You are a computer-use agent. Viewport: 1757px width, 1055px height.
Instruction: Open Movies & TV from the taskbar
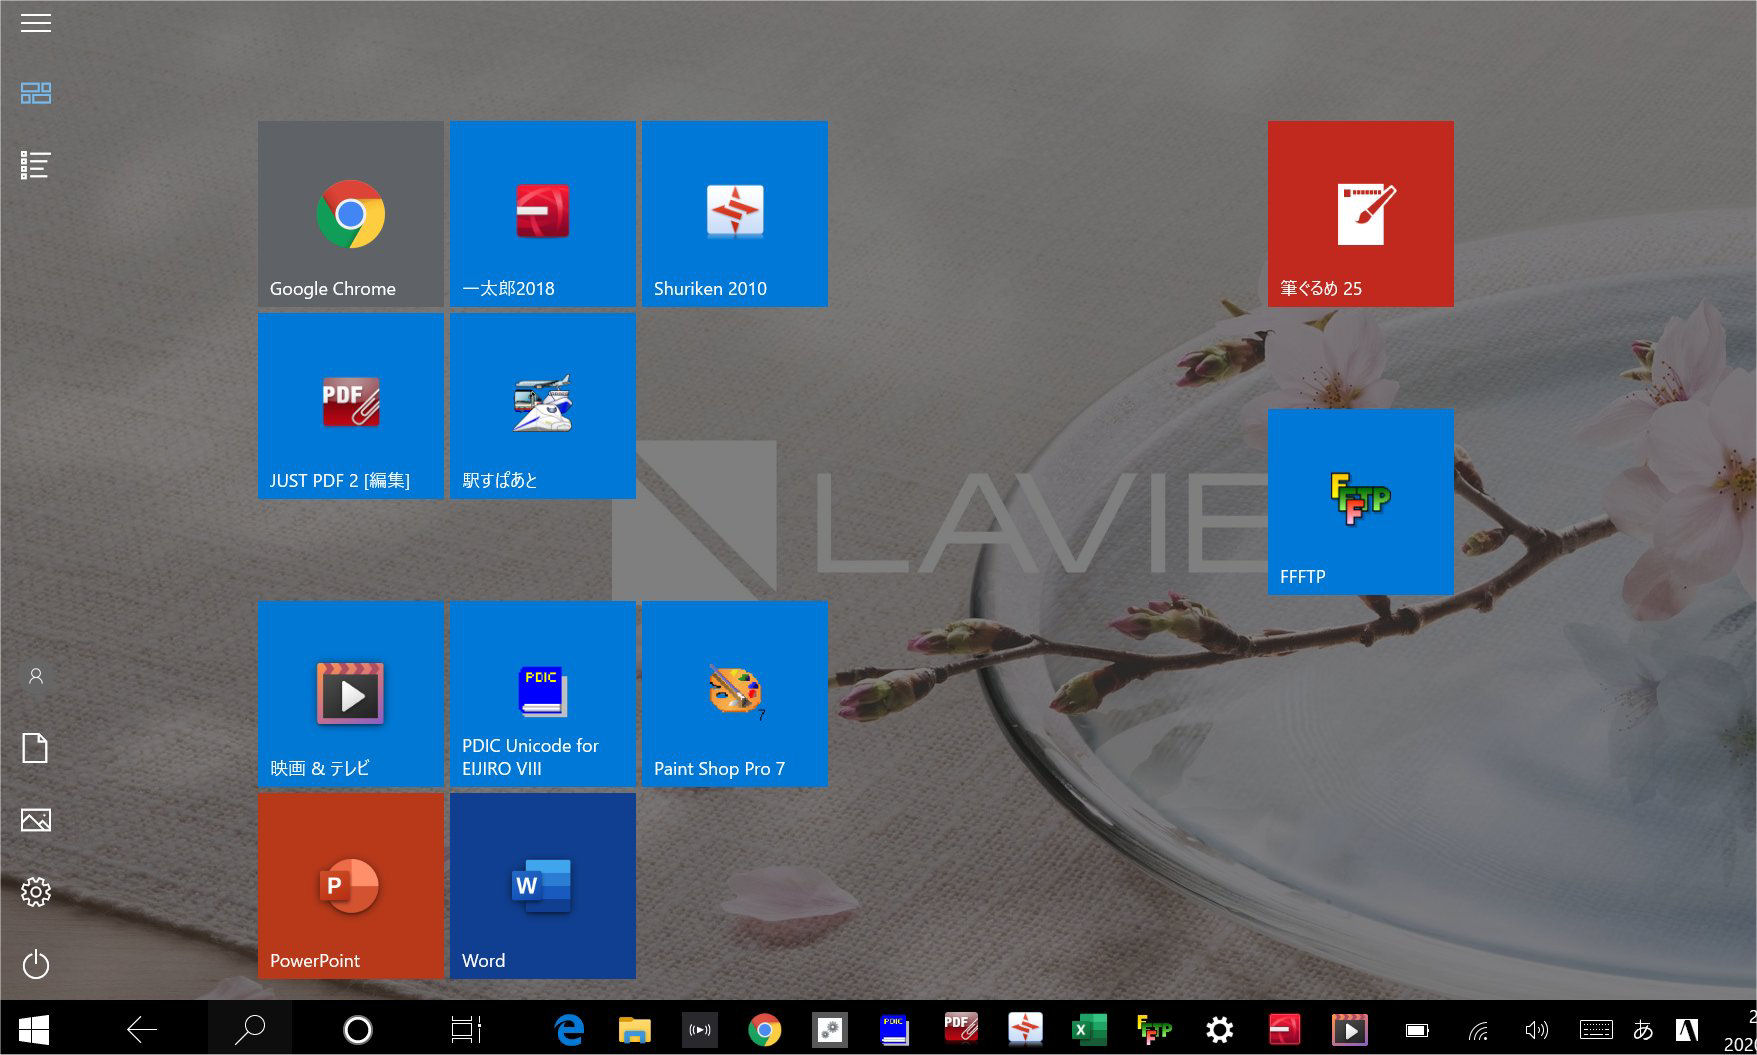click(x=1349, y=1029)
